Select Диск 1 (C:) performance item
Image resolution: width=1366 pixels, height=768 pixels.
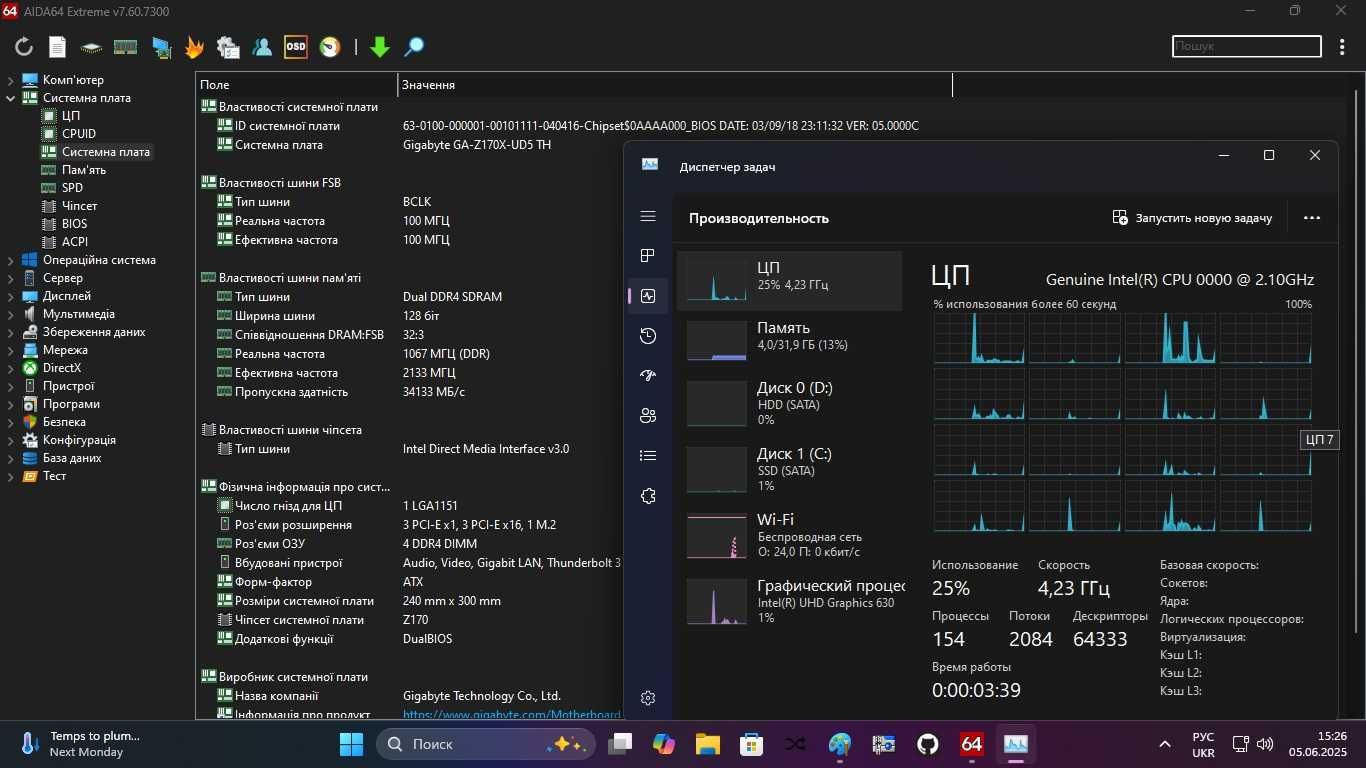tap(790, 469)
